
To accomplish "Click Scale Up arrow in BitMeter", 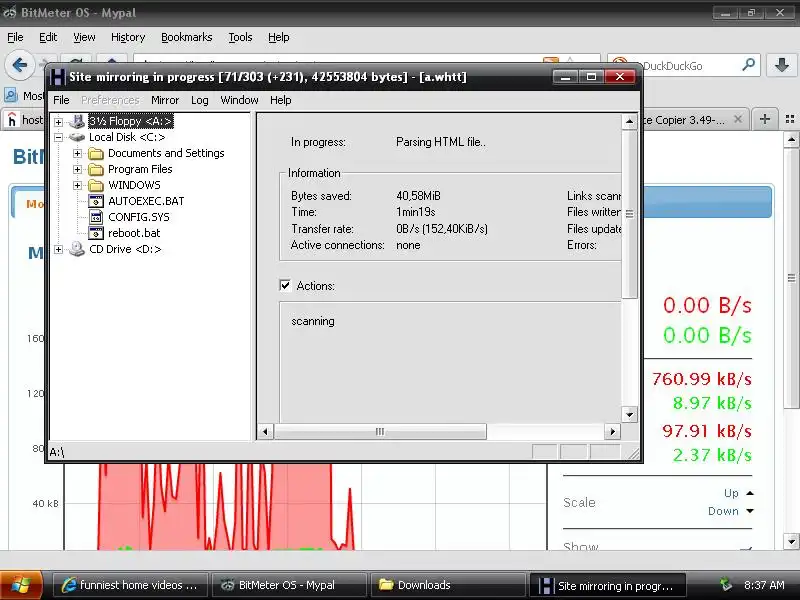I will pyautogui.click(x=750, y=493).
